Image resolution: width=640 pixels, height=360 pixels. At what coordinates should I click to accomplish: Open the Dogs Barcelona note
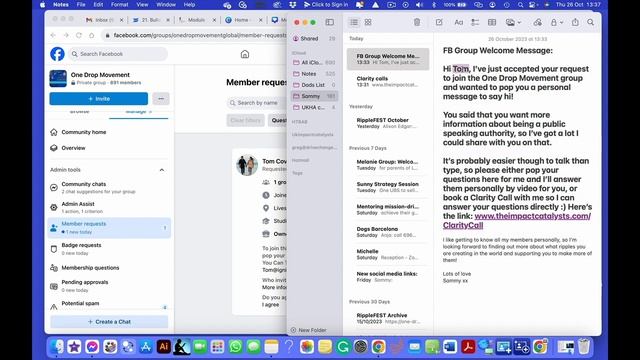point(388,232)
